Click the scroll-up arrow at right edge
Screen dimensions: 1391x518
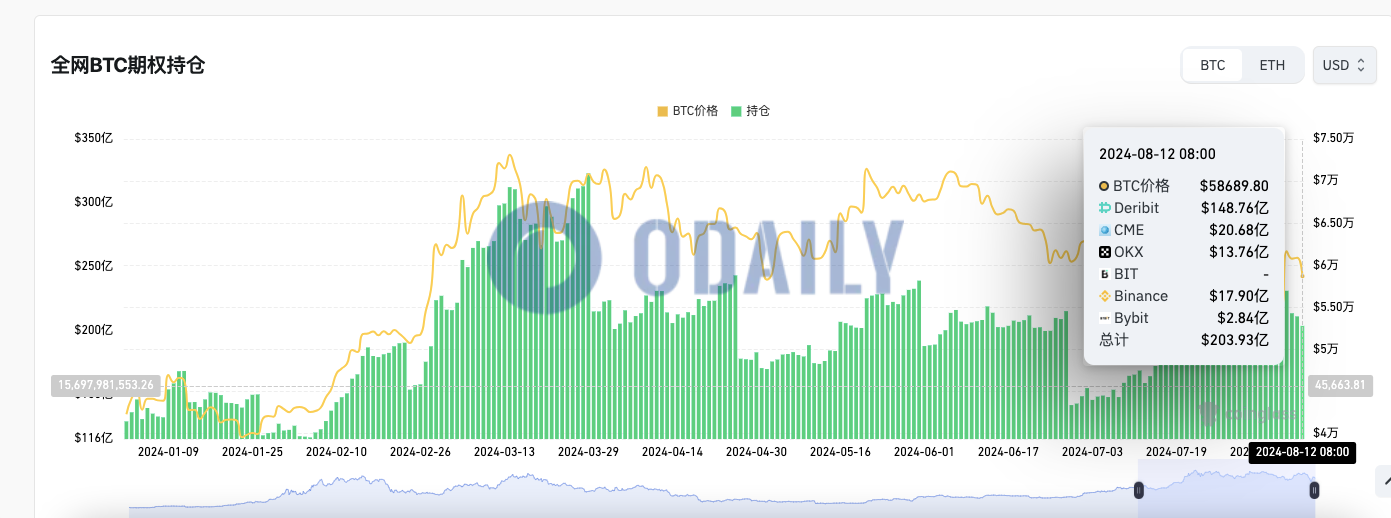[x=1385, y=481]
